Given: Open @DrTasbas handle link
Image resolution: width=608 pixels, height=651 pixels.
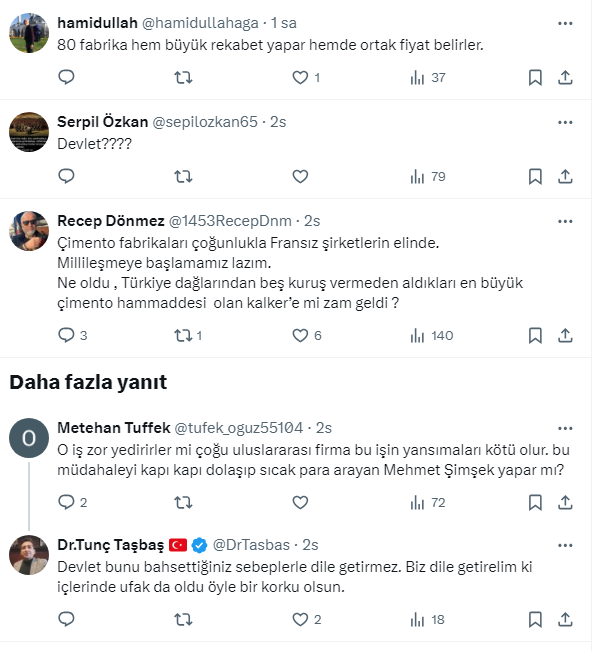Looking at the screenshot, I should tap(252, 544).
